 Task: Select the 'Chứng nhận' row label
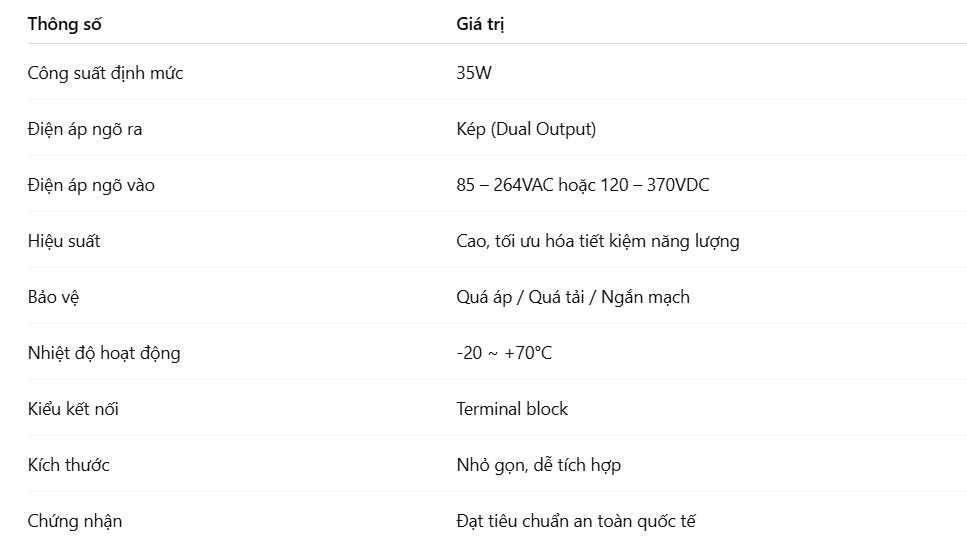(75, 521)
